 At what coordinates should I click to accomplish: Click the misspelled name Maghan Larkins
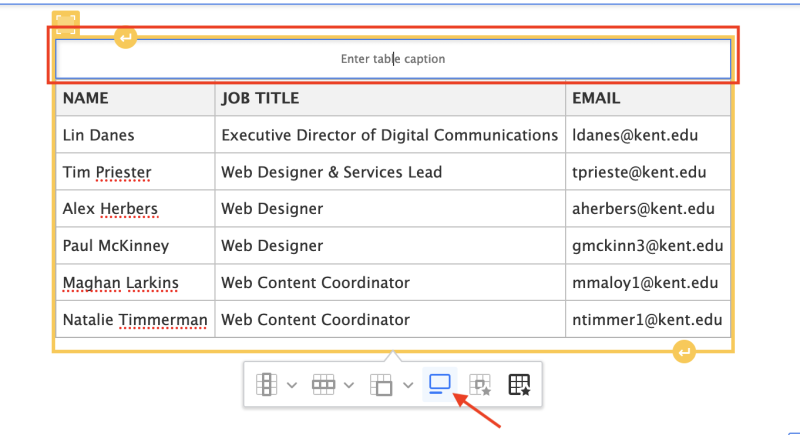coord(120,283)
